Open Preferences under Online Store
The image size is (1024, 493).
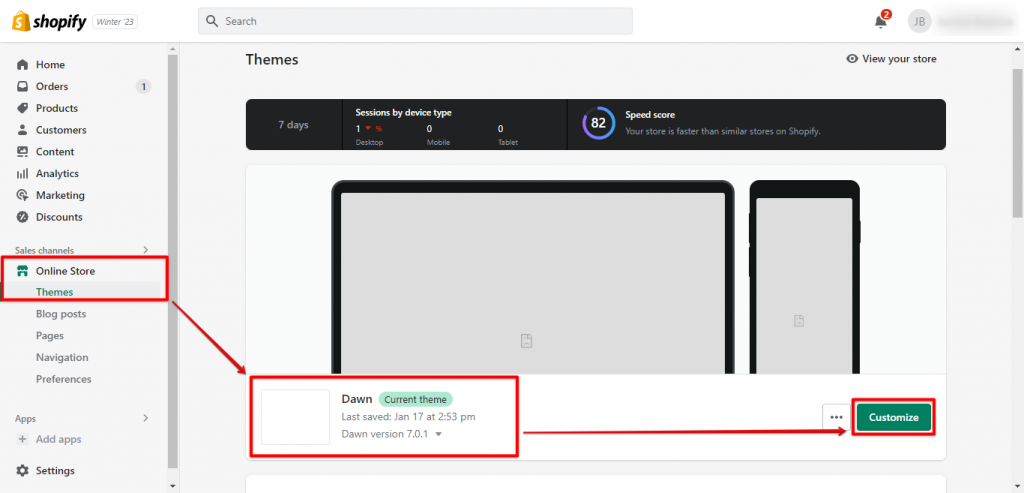coord(63,380)
